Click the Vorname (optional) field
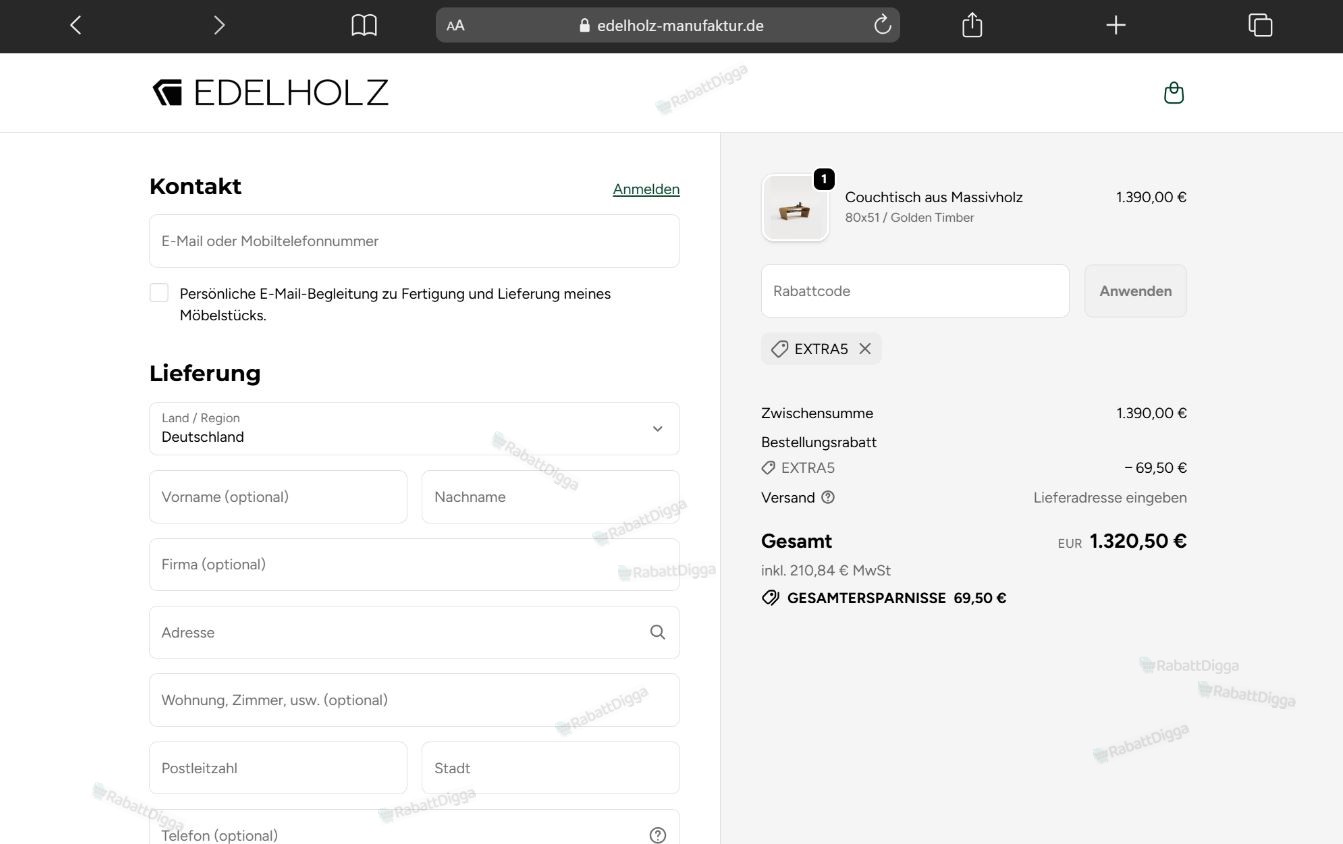This screenshot has width=1343, height=844. [x=278, y=497]
